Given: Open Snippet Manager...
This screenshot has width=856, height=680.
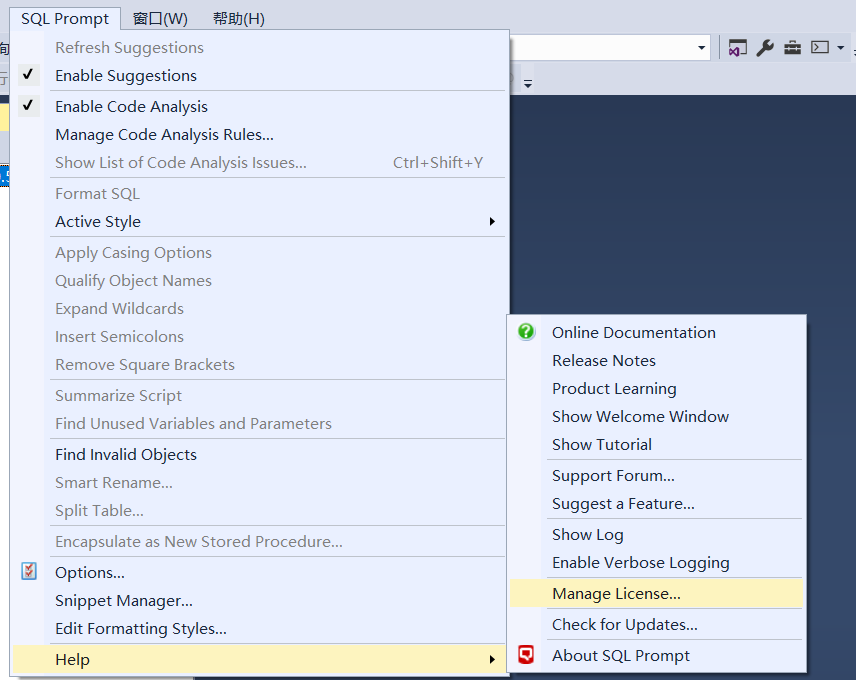Looking at the screenshot, I should pos(124,600).
